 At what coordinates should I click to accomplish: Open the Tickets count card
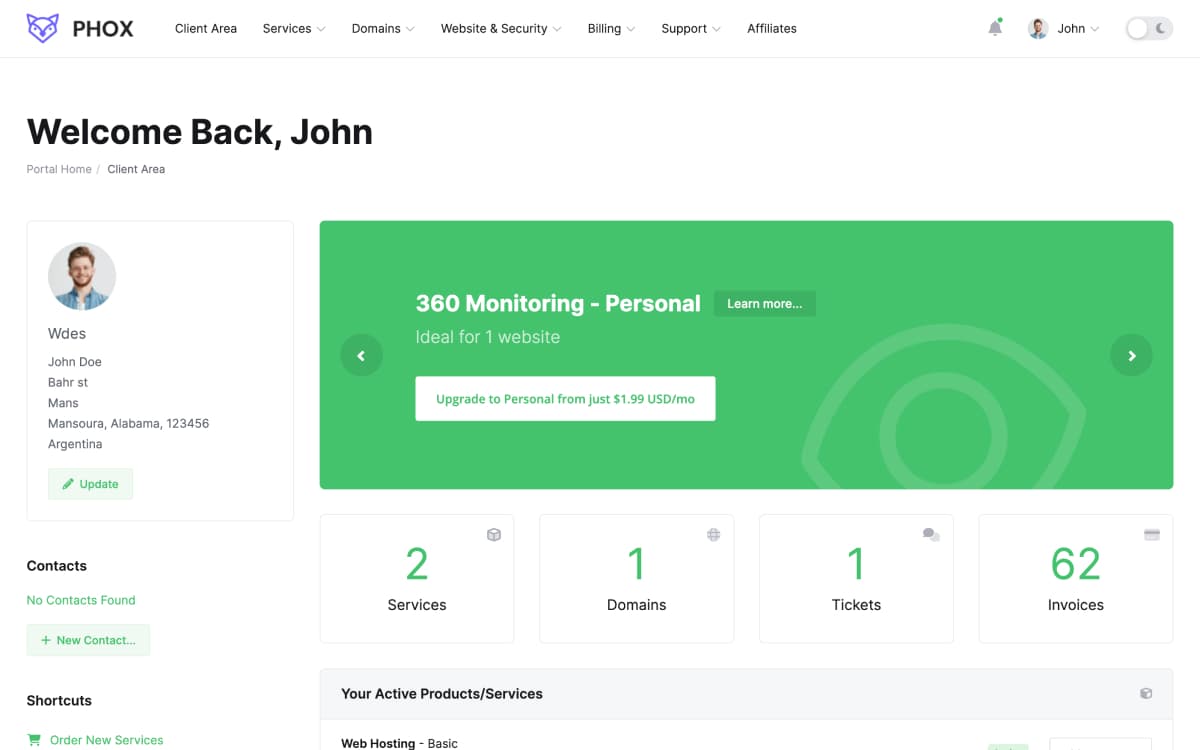pyautogui.click(x=857, y=579)
